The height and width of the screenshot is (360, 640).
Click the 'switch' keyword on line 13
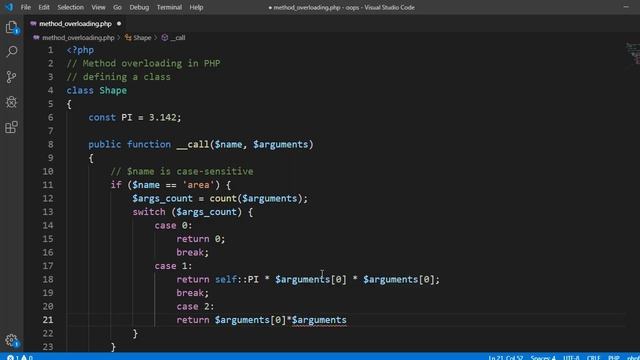tap(149, 212)
